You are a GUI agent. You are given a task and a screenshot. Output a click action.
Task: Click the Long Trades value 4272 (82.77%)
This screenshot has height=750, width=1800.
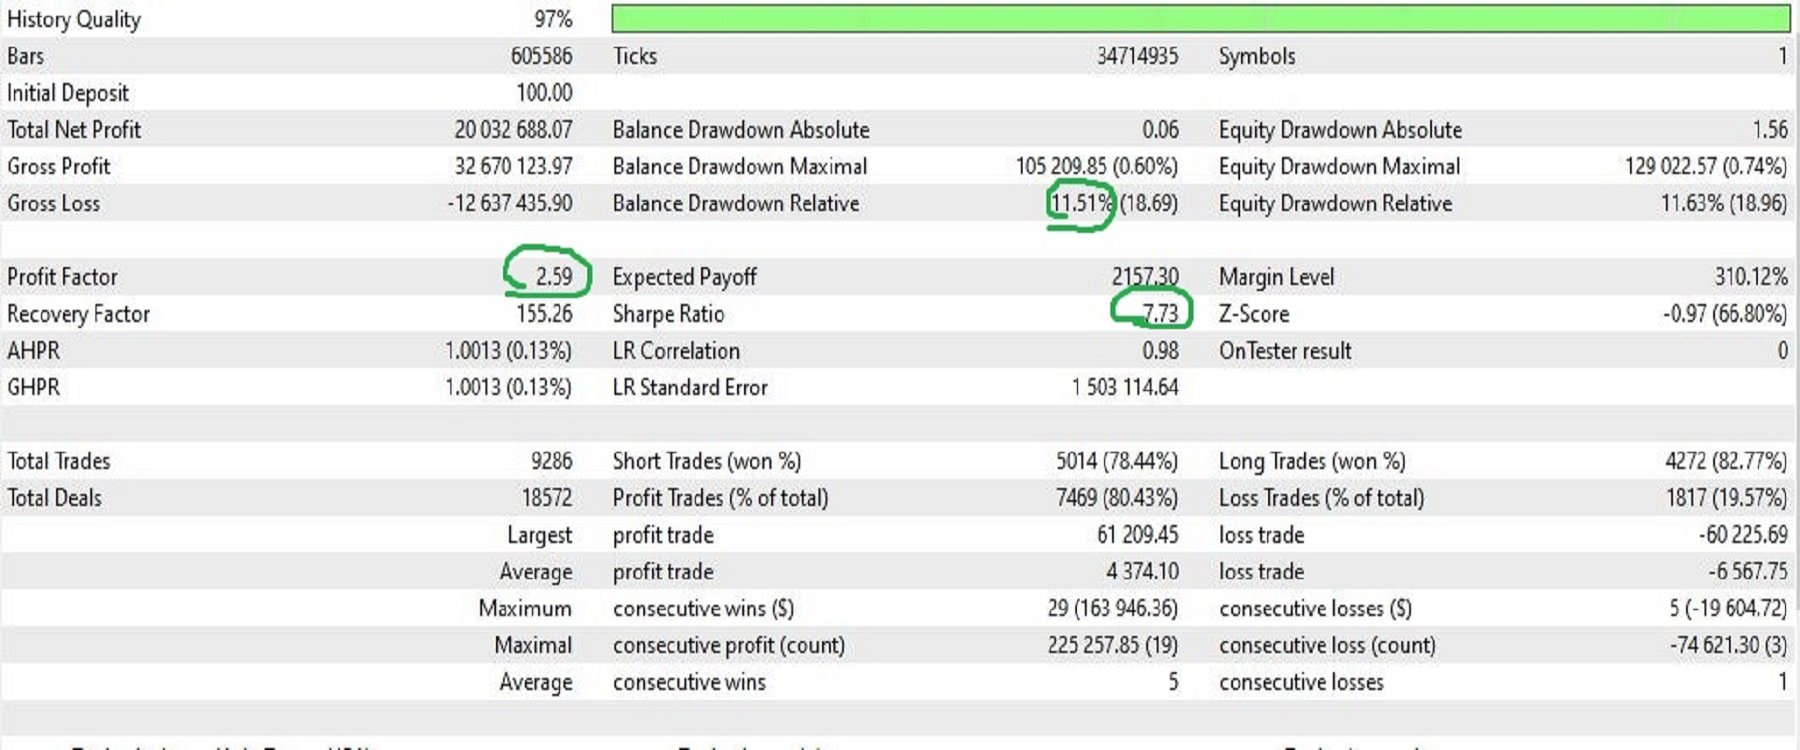coord(1725,461)
